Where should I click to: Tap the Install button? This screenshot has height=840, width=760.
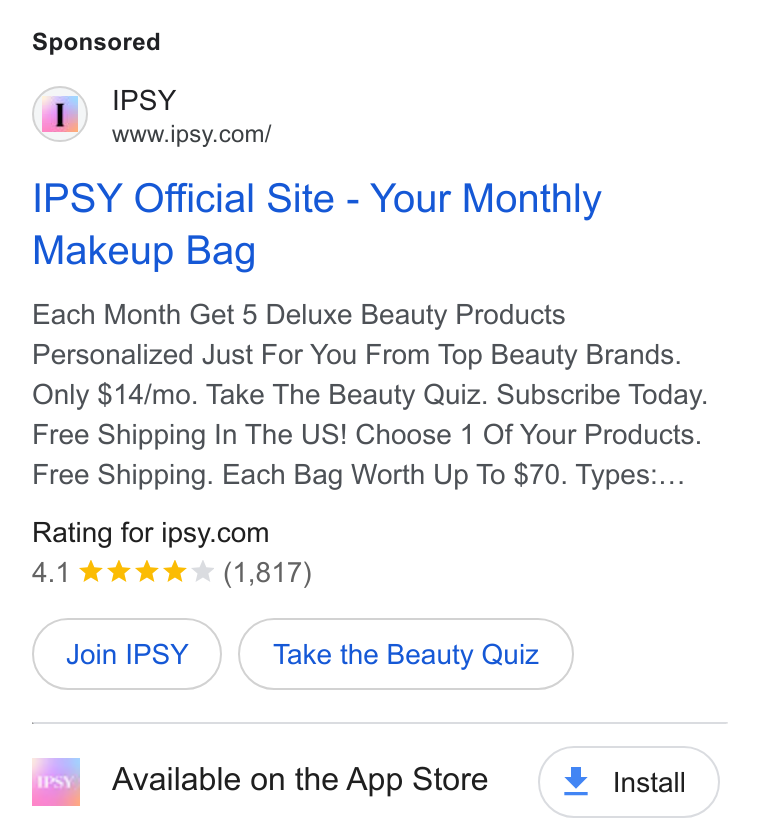click(629, 782)
